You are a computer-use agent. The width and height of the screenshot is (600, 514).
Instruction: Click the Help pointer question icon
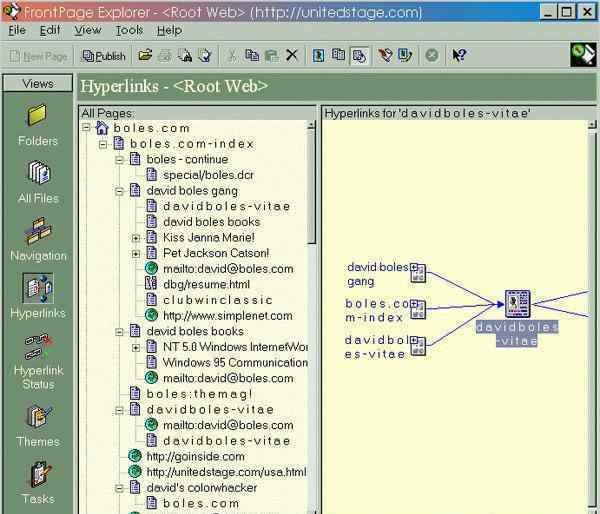[x=459, y=56]
